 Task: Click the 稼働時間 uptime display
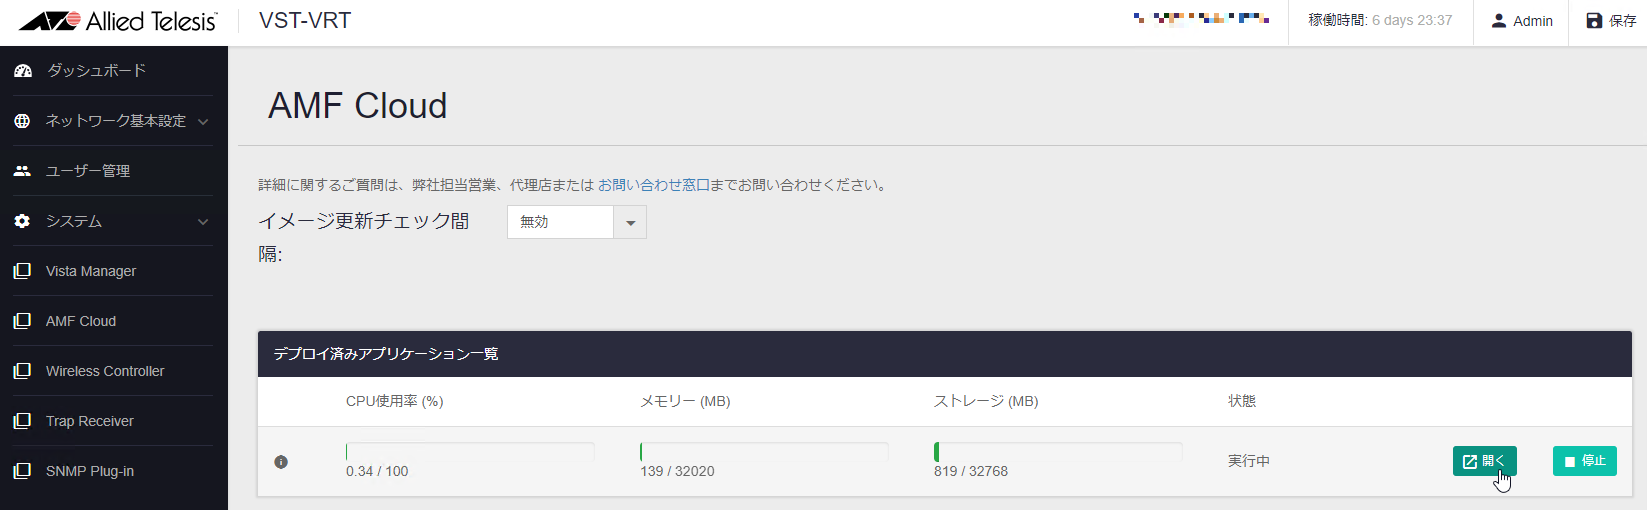point(1380,21)
